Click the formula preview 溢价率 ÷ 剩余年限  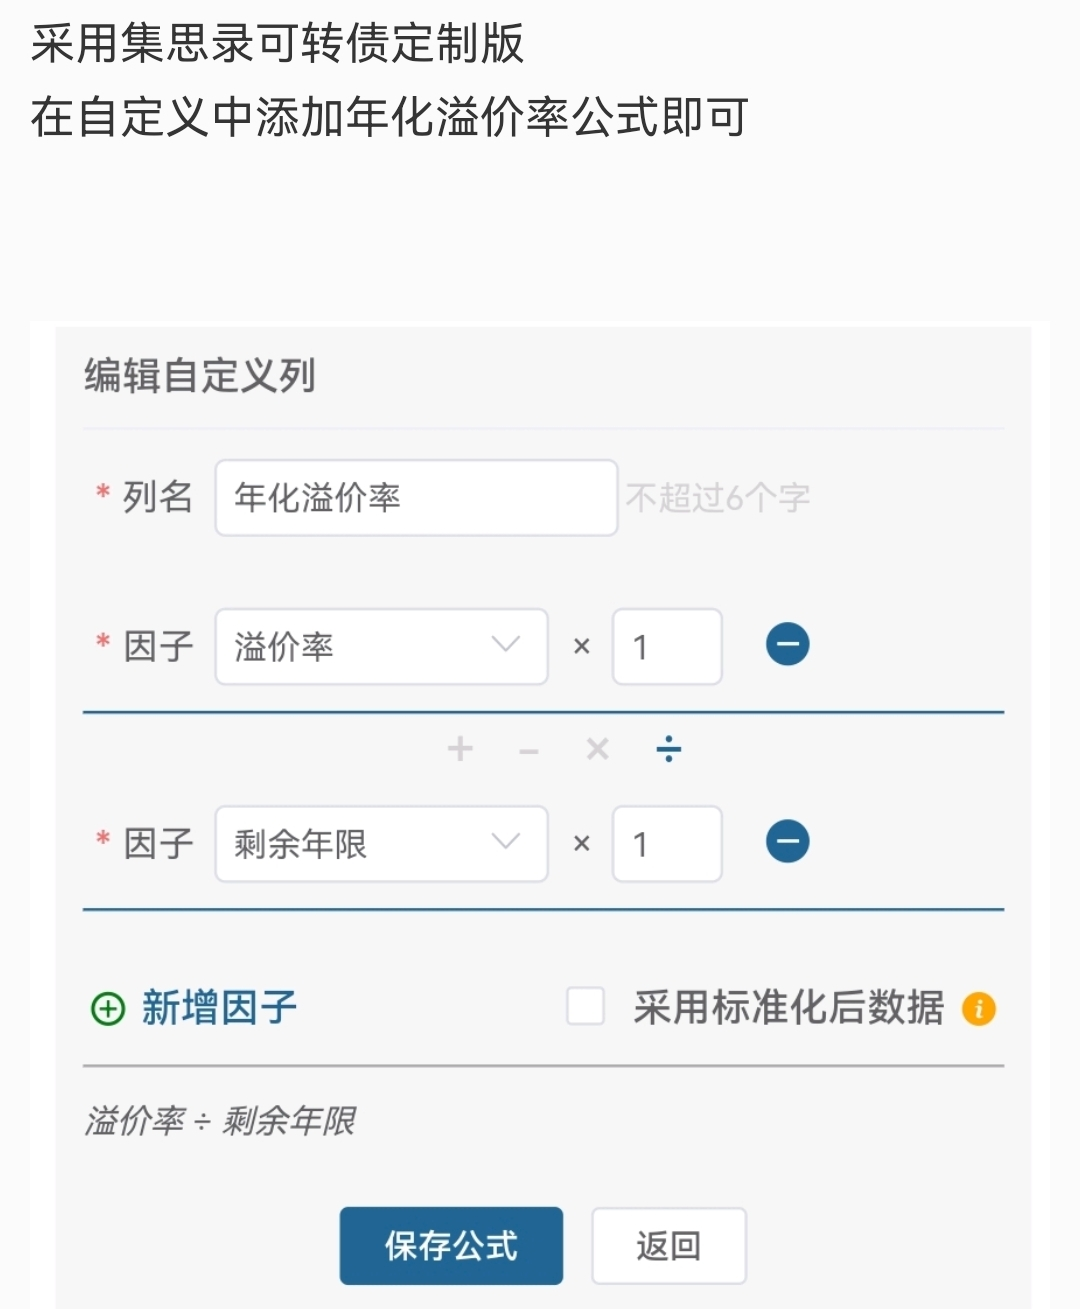pos(220,1121)
